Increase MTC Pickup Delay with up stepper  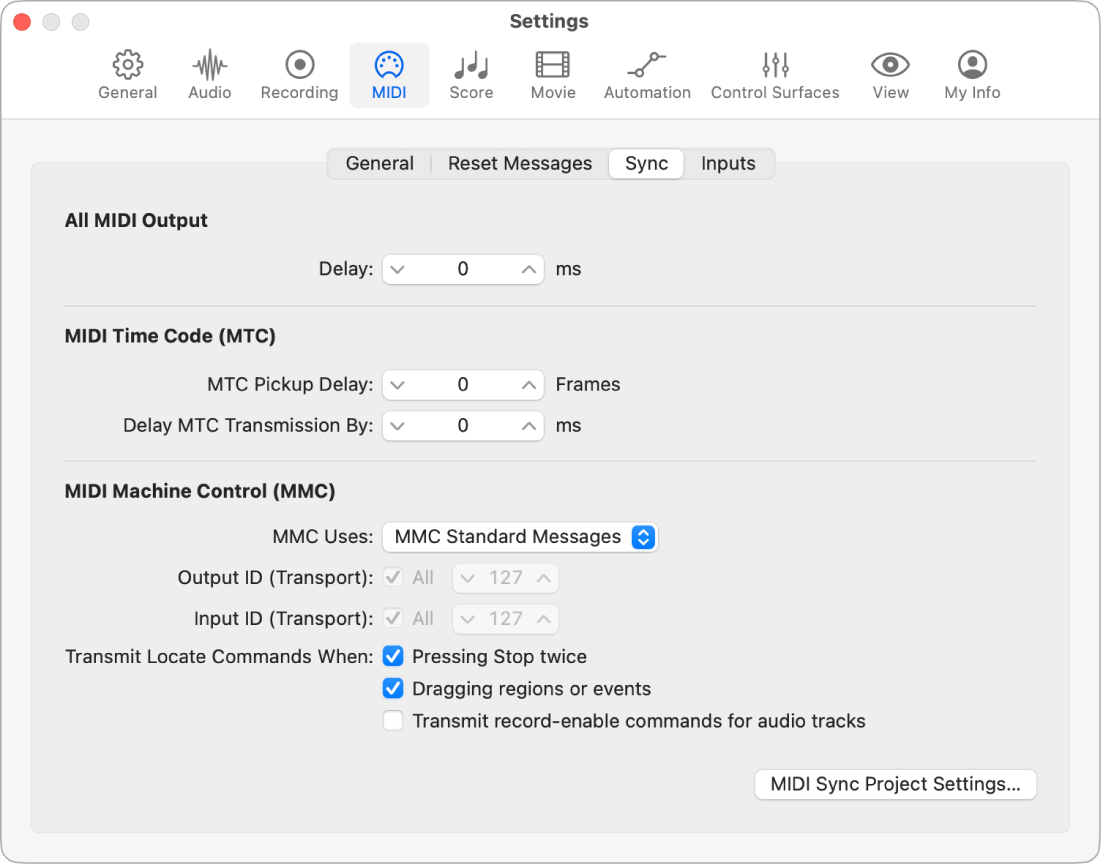(528, 385)
